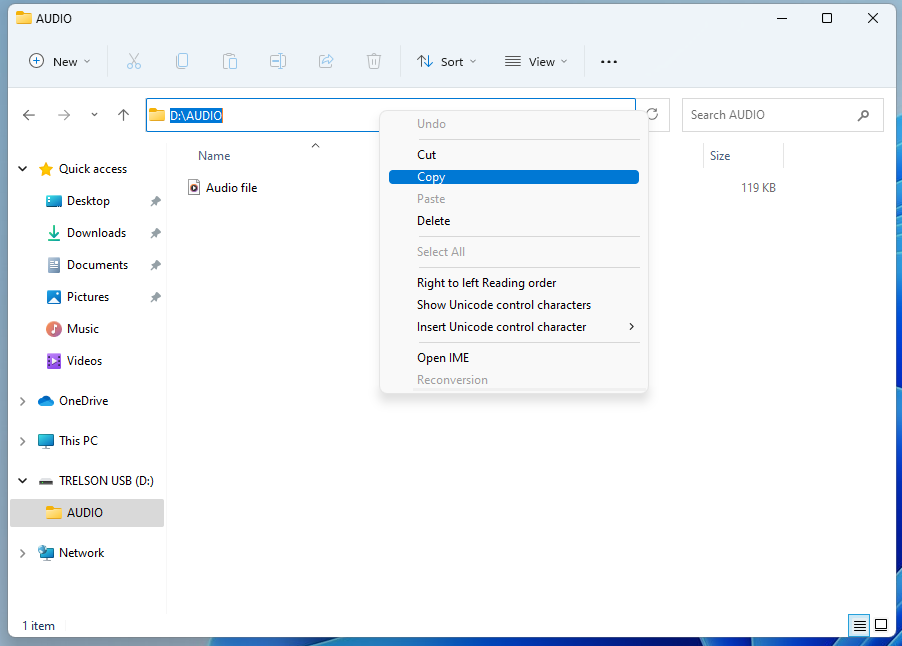
Task: Select Right to left Reading order
Action: click(x=514, y=283)
